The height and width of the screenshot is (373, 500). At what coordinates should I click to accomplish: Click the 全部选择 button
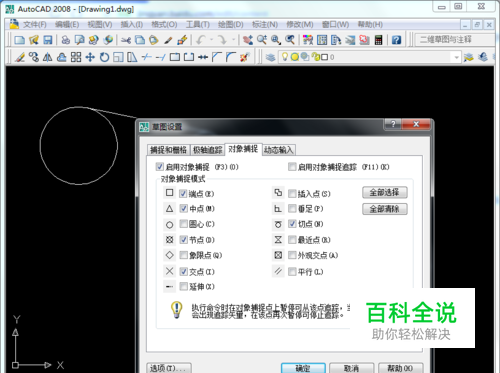tap(385, 192)
